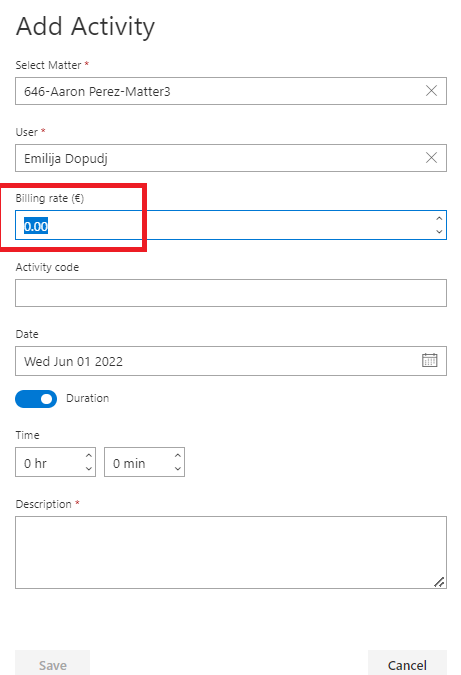Open the User combo box

231,158
